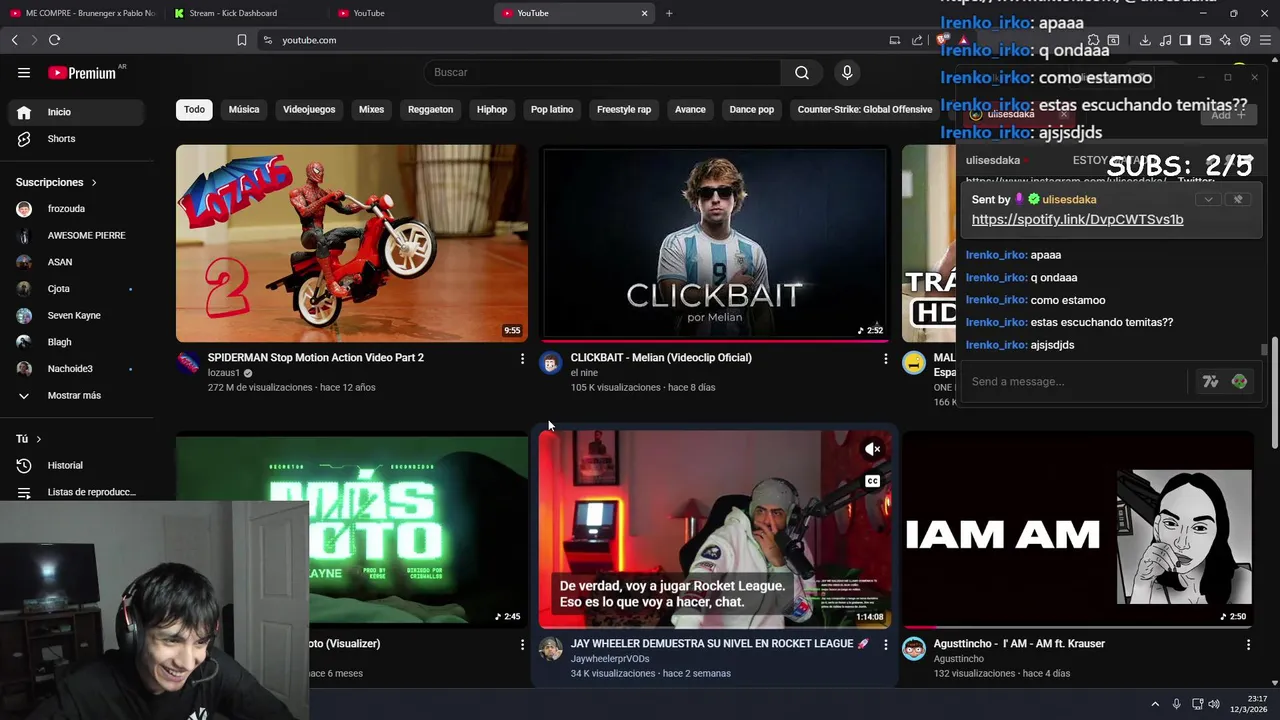Open Historial in the sidebar
Screen dimensions: 1280x720
pos(78,465)
